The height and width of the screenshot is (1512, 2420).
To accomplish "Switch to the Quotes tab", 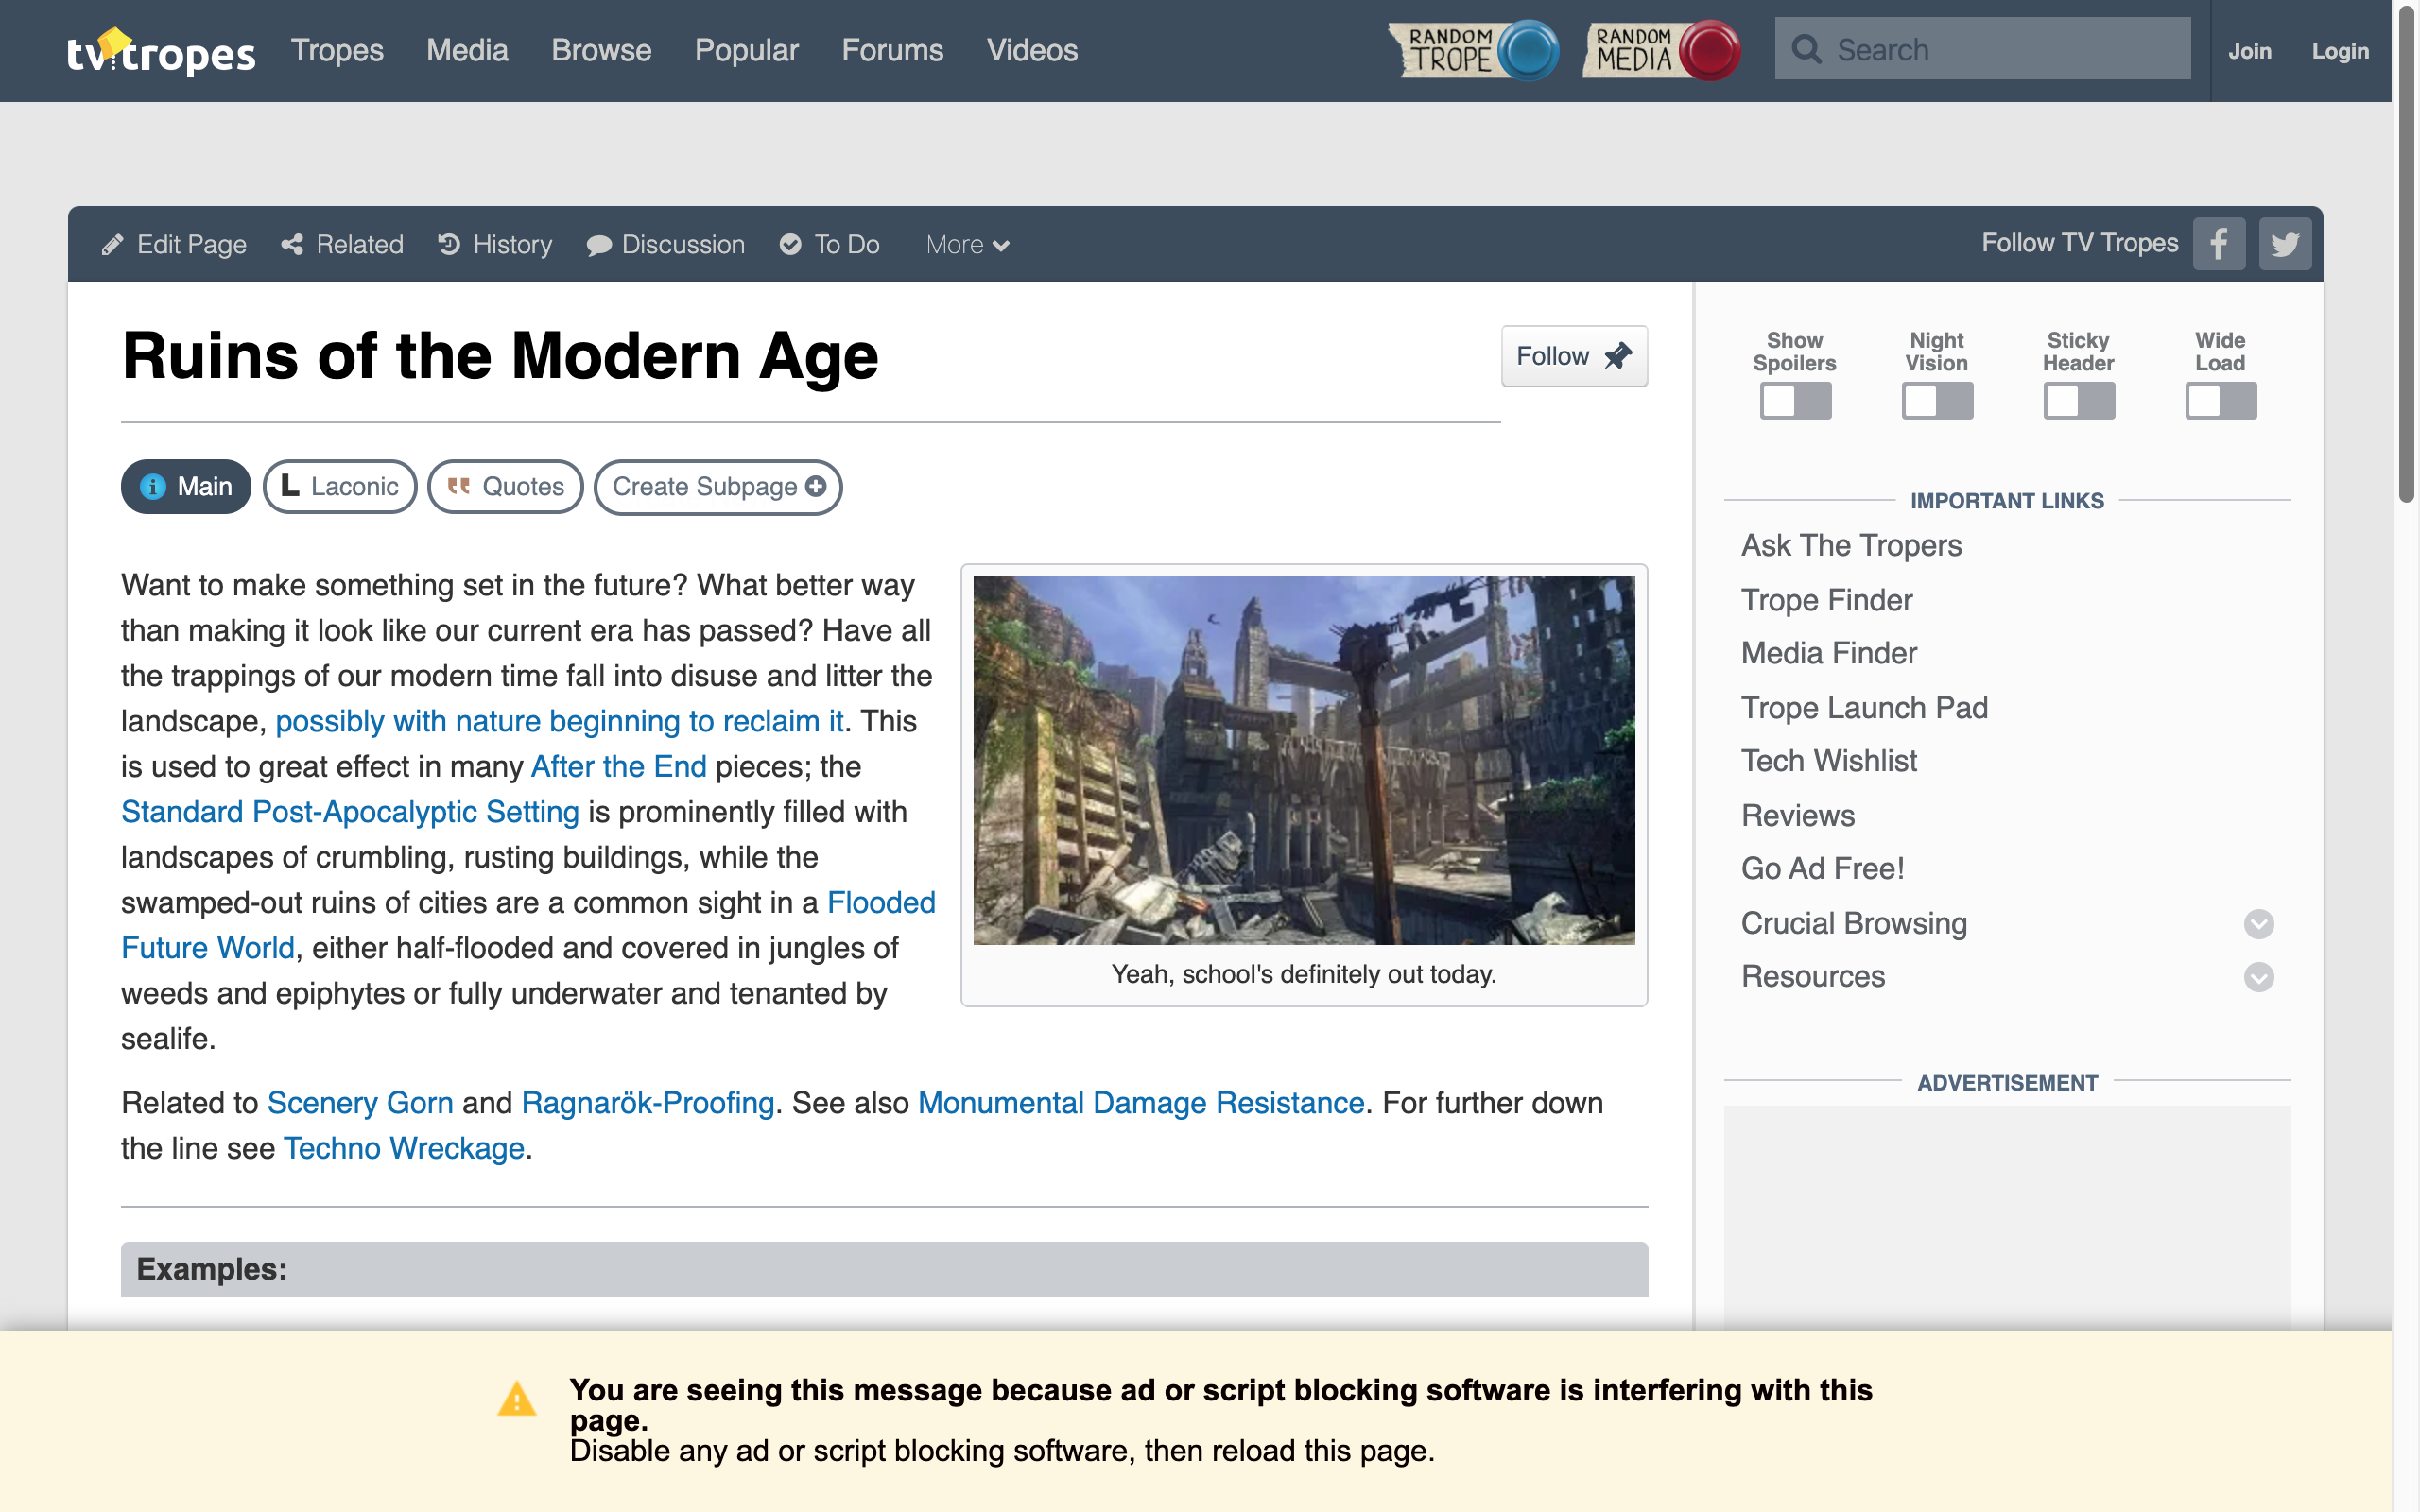I will (x=505, y=487).
